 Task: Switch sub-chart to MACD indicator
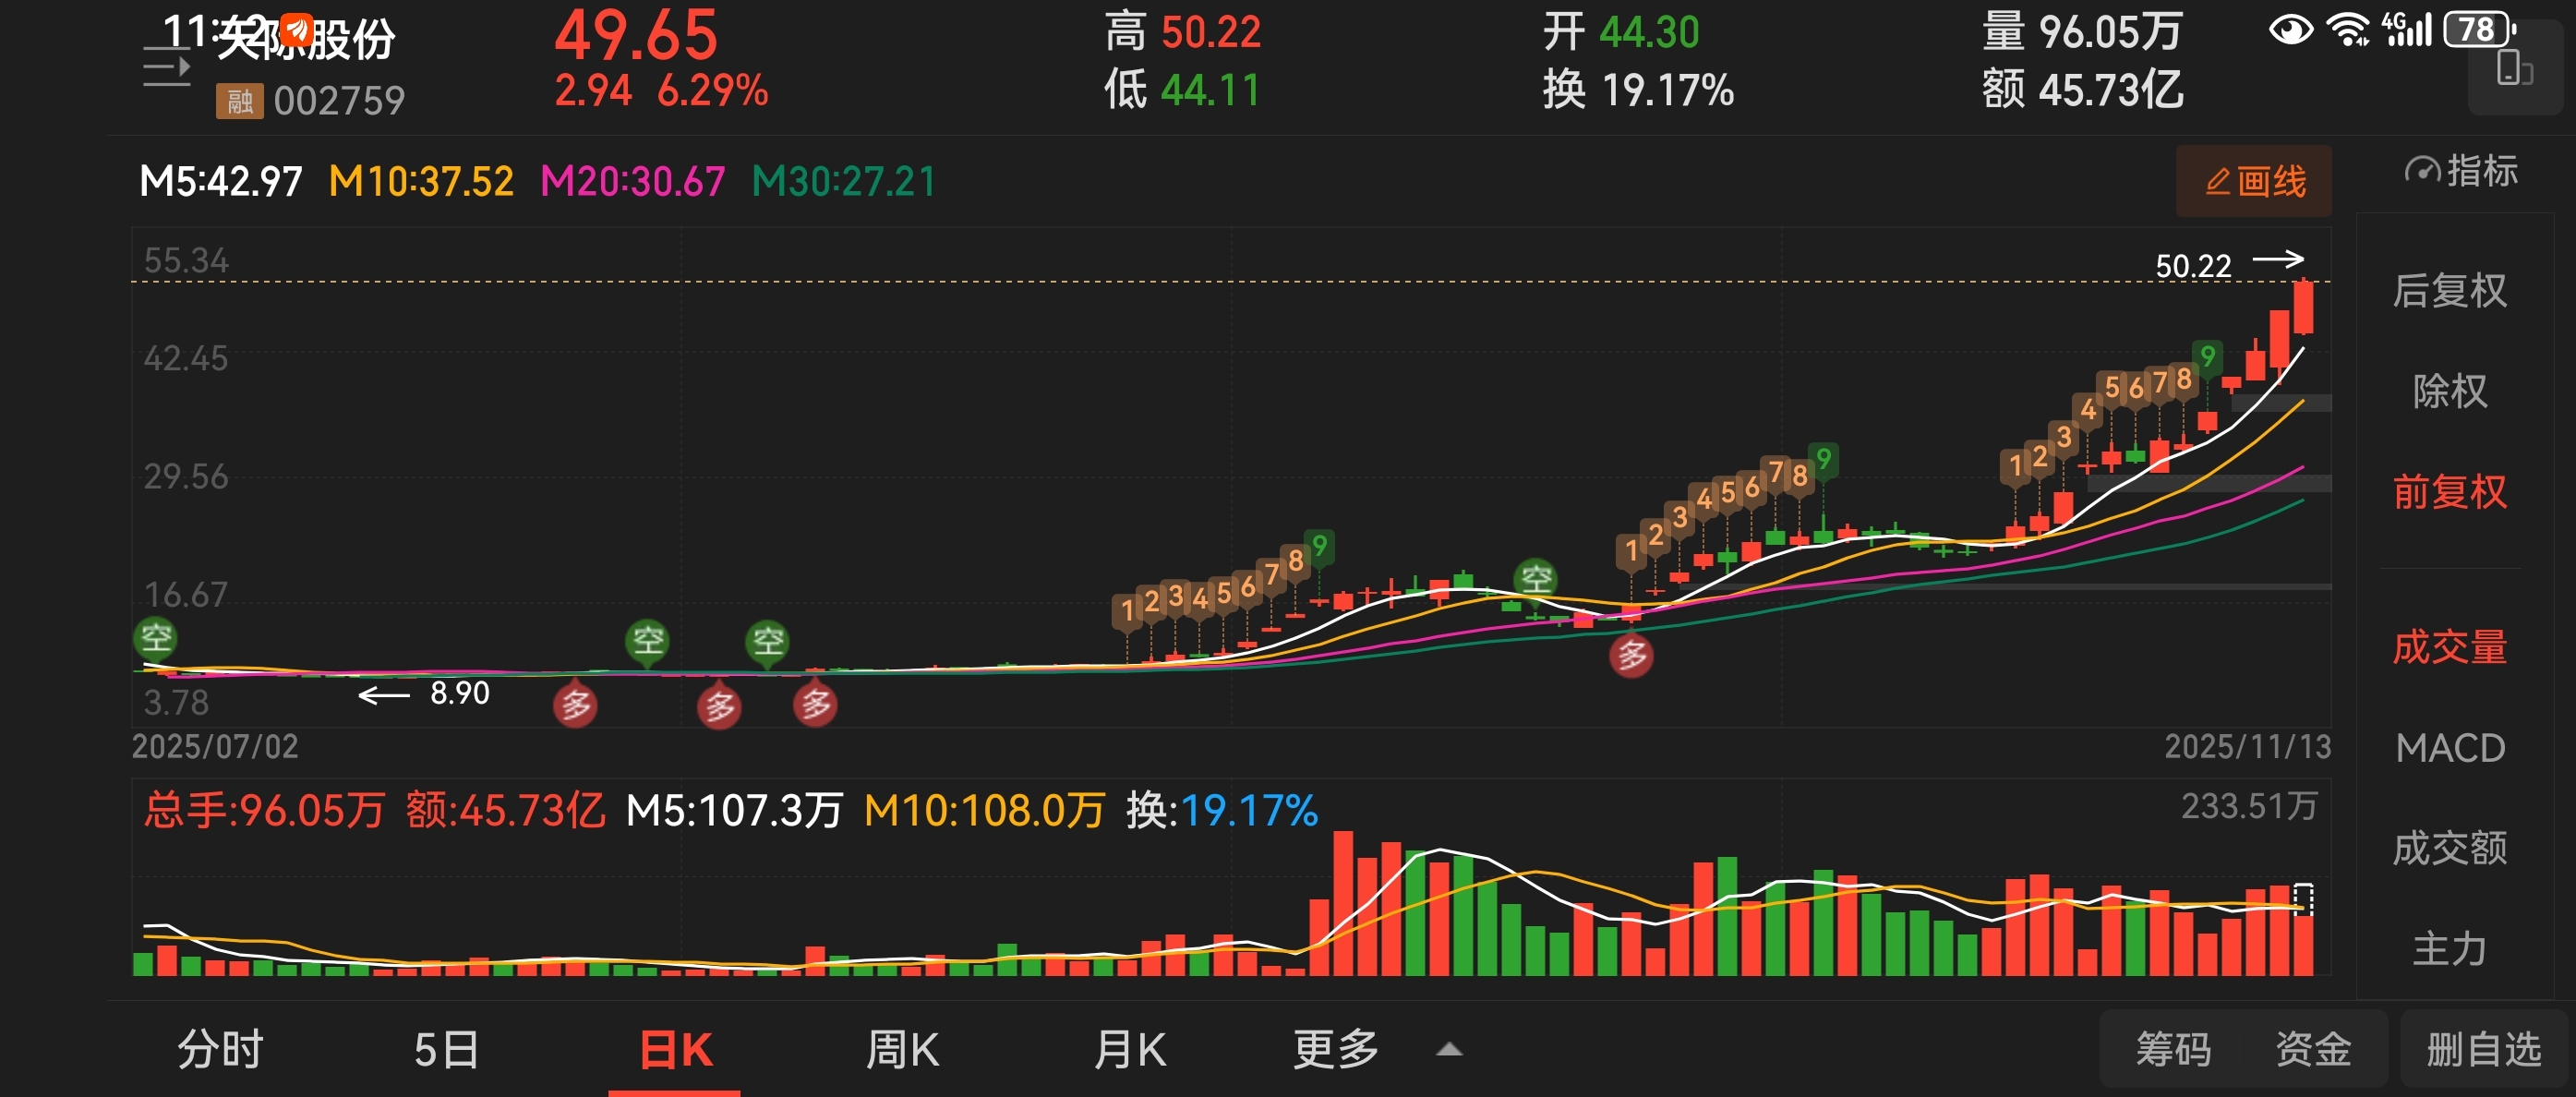(x=2449, y=748)
